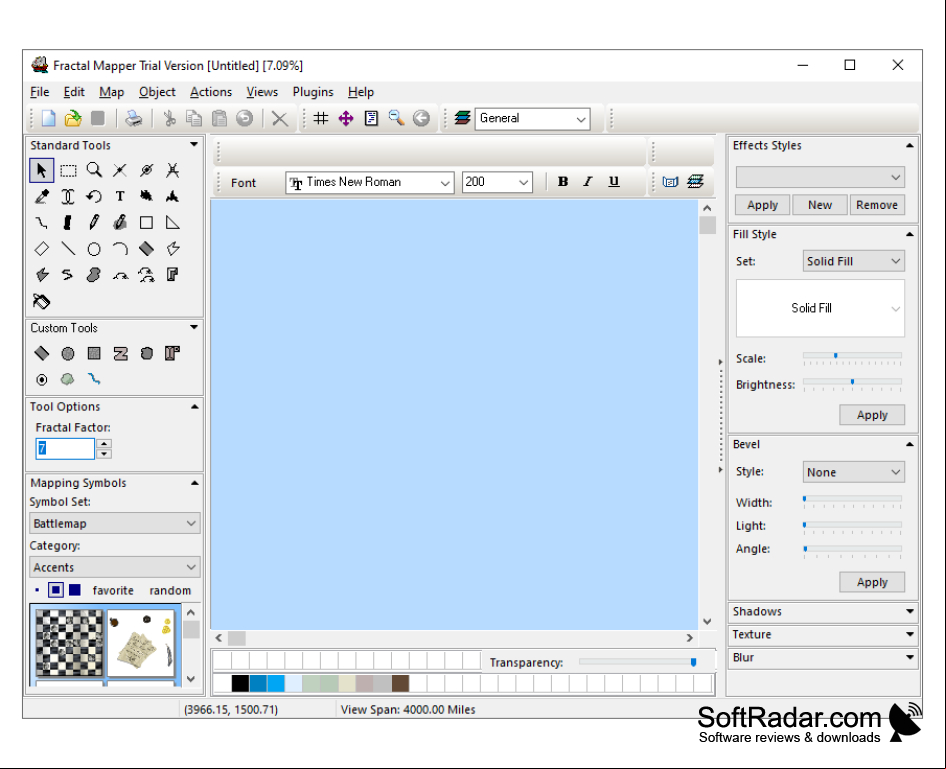This screenshot has width=946, height=769.
Task: Select the arrow Select tool
Action: [x=42, y=171]
